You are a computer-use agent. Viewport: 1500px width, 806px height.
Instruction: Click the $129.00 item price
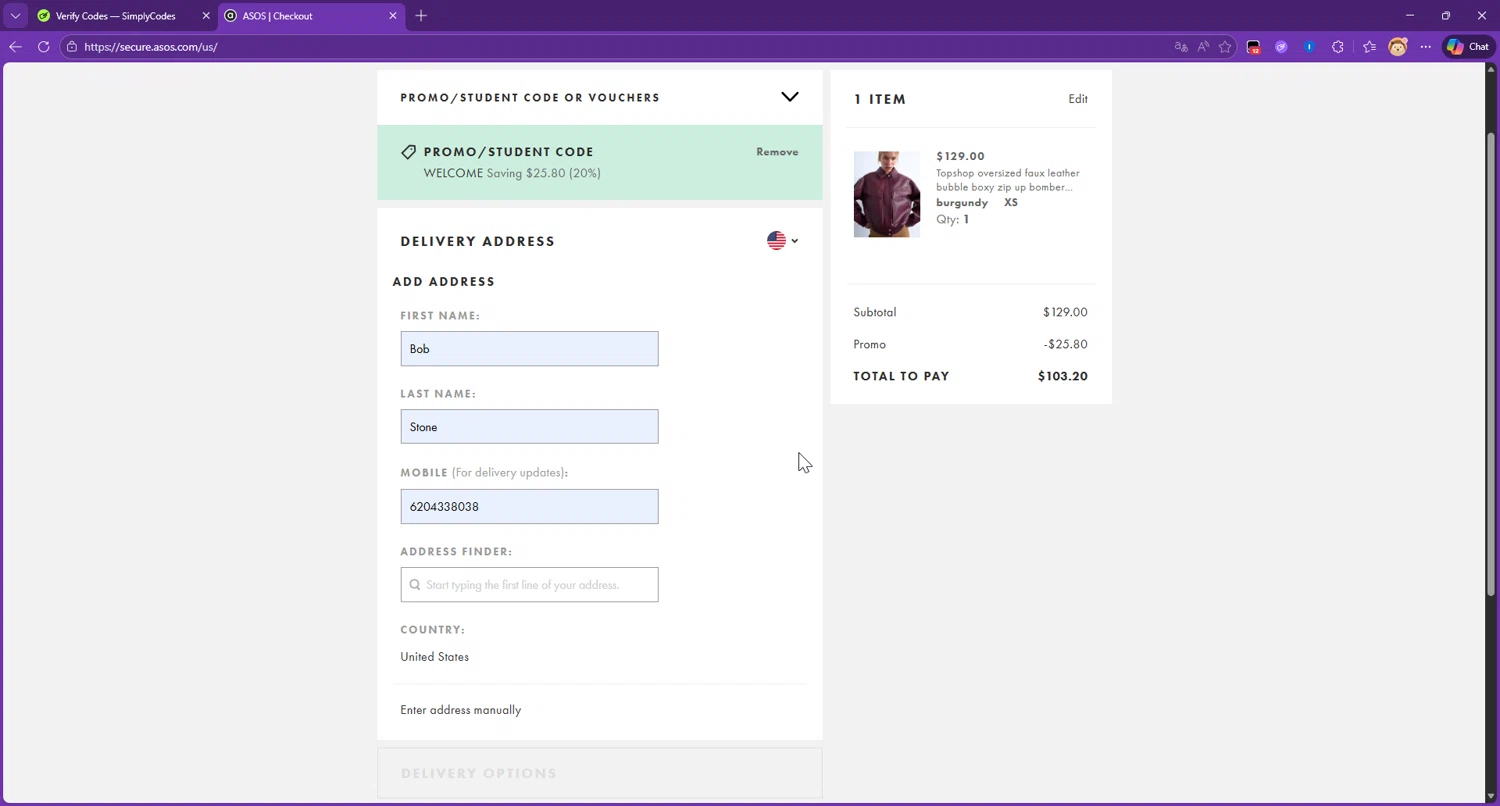click(960, 156)
